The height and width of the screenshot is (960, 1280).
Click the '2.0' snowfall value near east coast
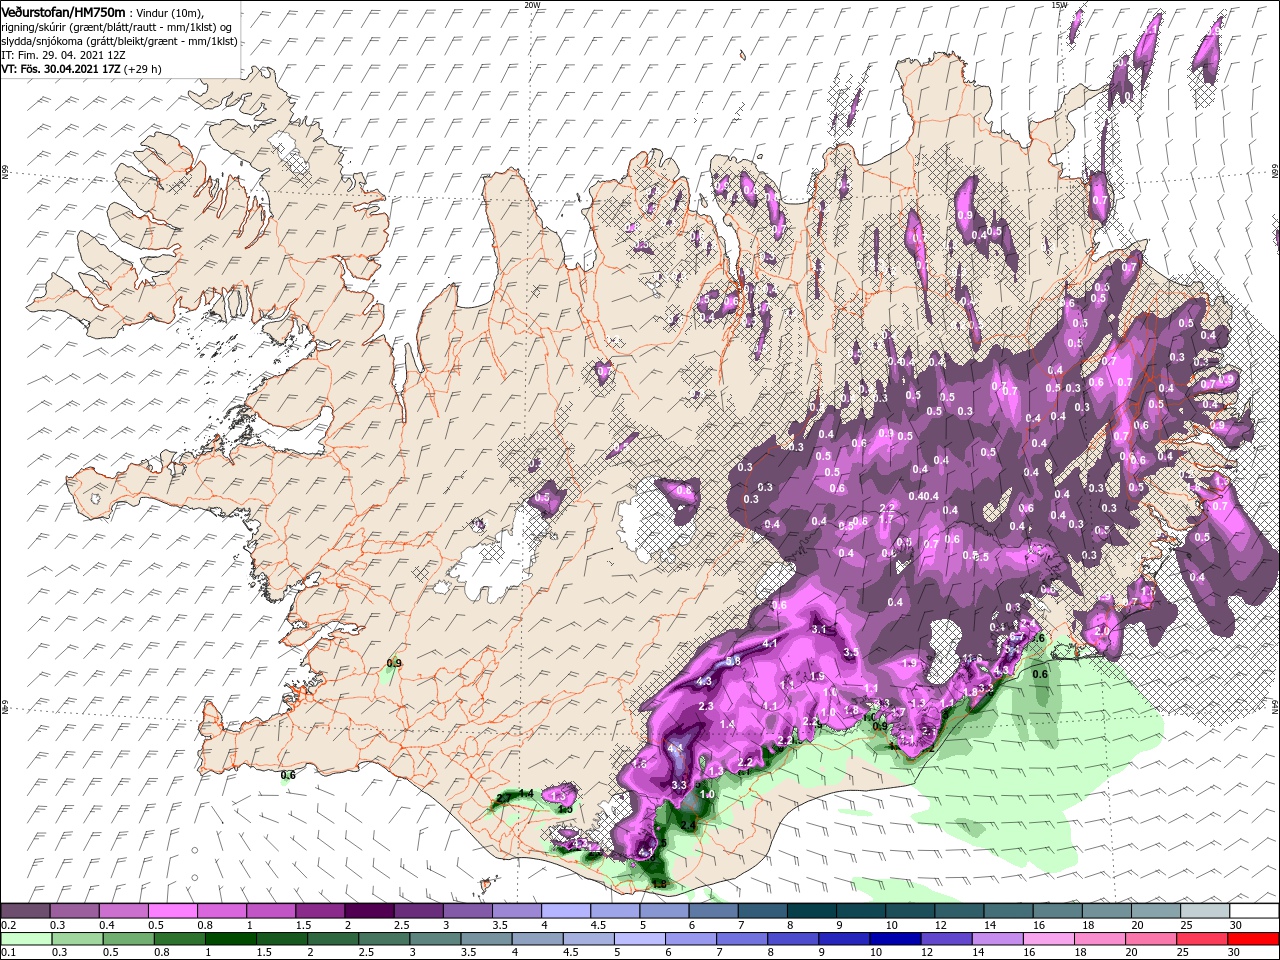(1103, 631)
